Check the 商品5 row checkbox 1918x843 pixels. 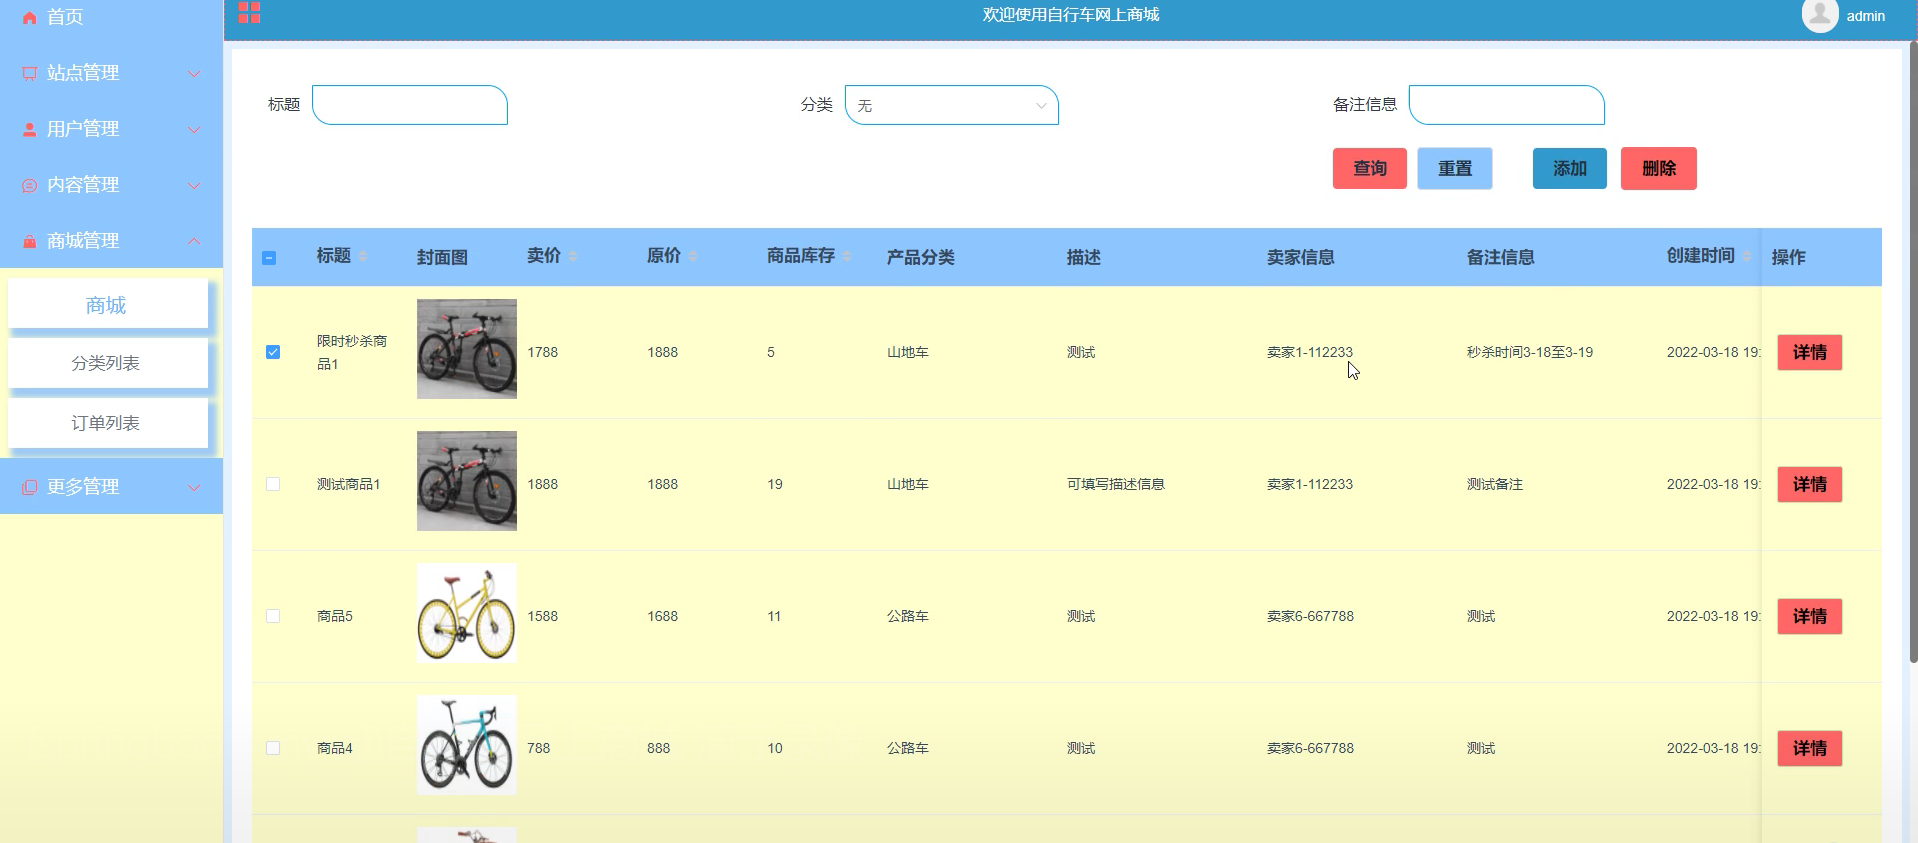pyautogui.click(x=273, y=616)
